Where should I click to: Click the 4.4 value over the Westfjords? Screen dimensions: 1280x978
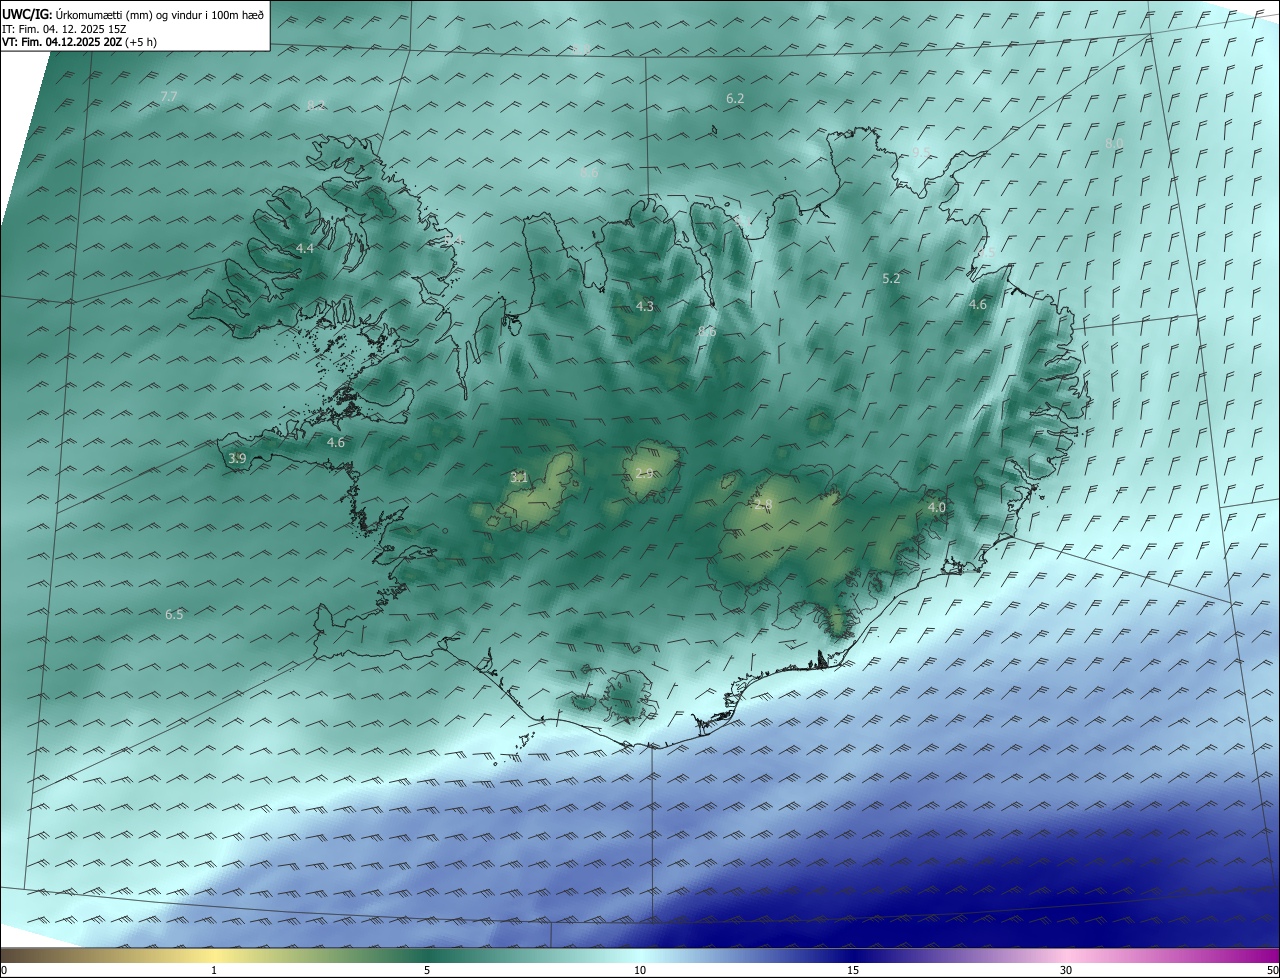(x=305, y=248)
